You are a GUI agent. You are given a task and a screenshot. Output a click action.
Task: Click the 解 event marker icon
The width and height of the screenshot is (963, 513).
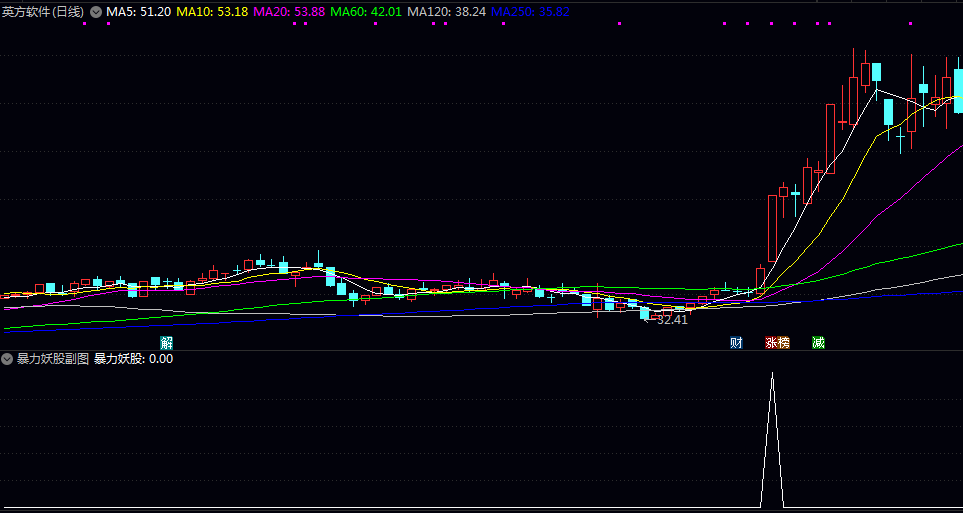click(167, 343)
